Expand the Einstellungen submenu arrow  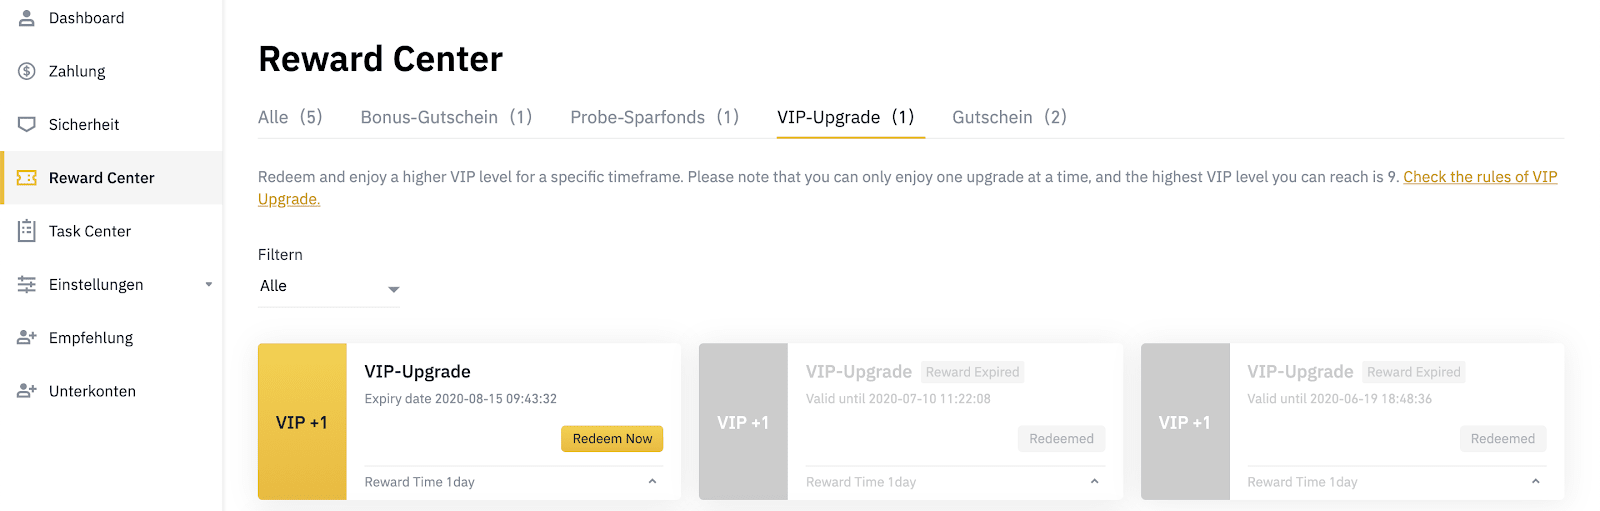click(209, 285)
